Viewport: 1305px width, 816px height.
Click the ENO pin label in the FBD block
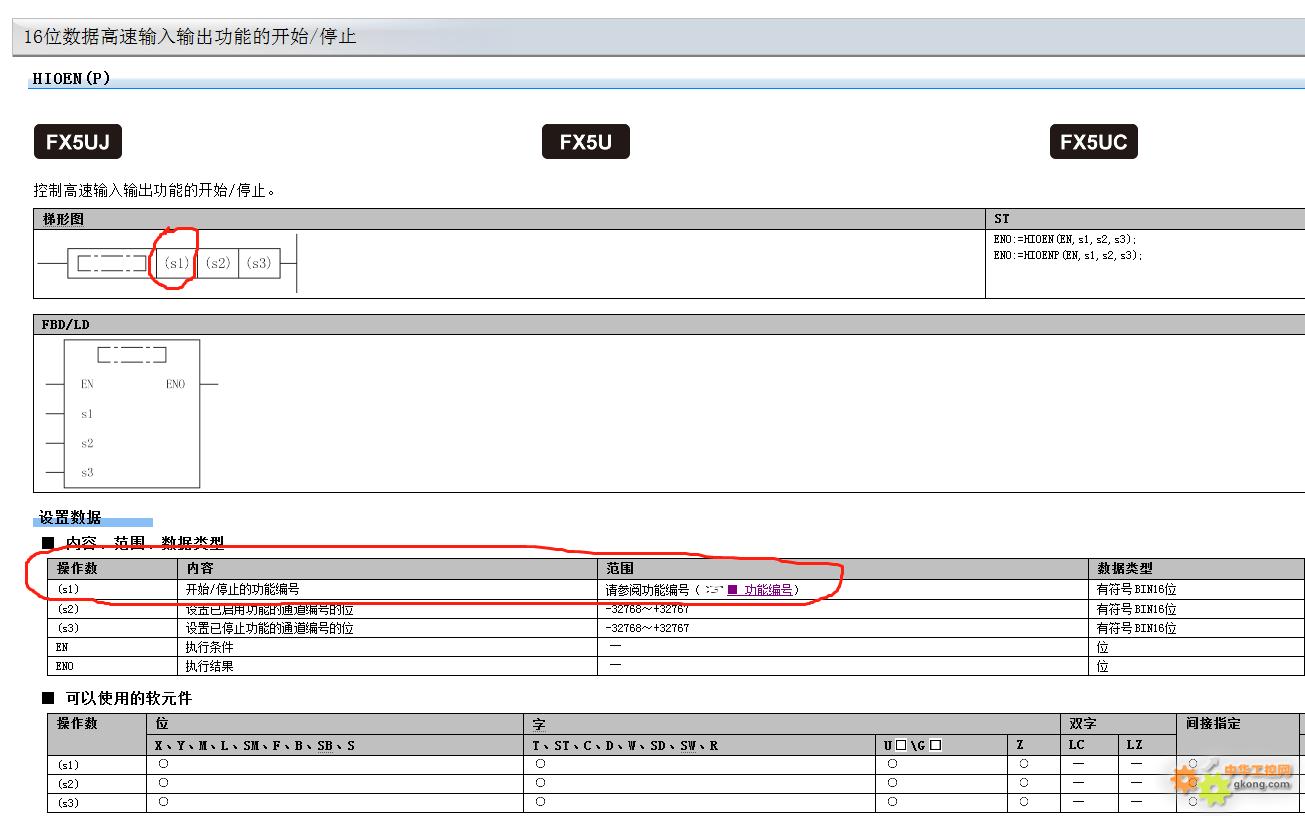click(x=175, y=384)
